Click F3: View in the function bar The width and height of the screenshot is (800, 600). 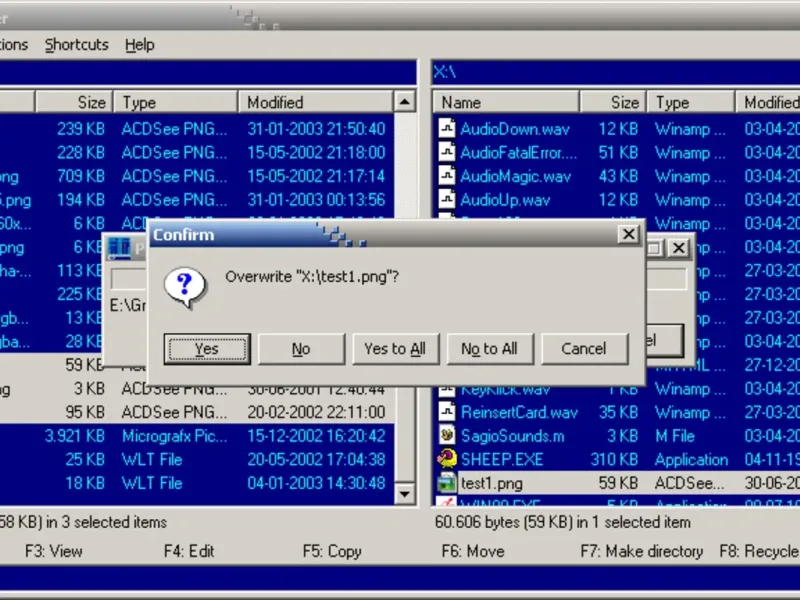pyautogui.click(x=54, y=551)
